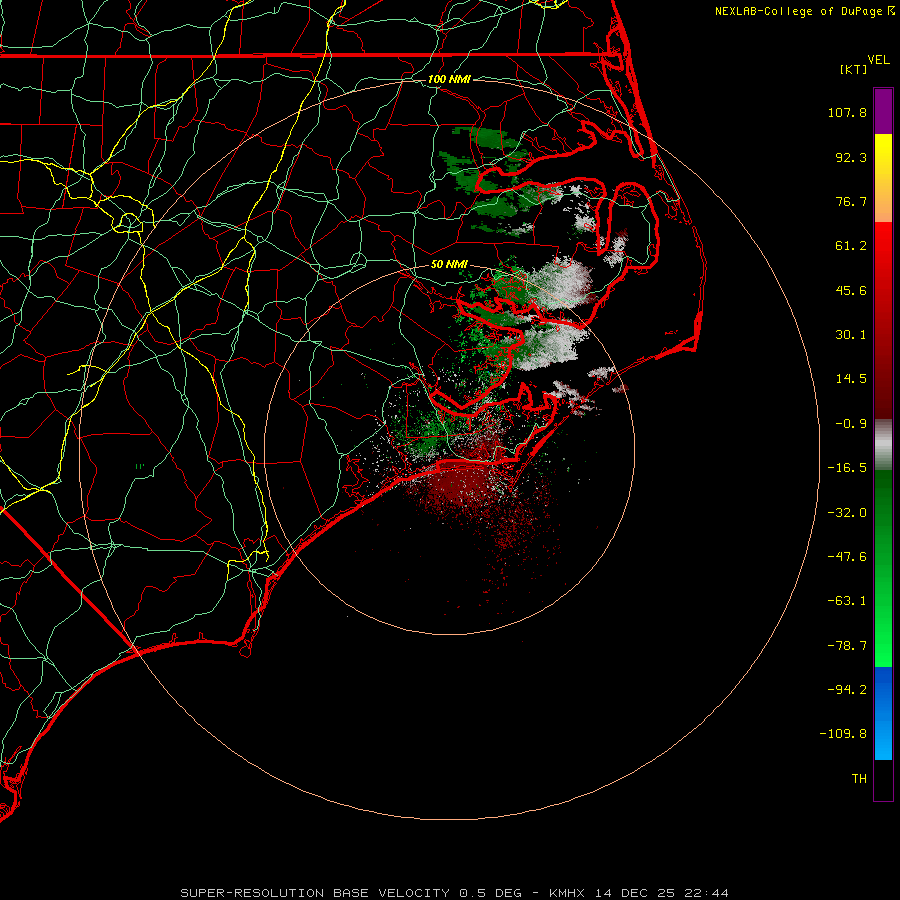Click the TH legend label
The image size is (900, 900).
click(859, 779)
